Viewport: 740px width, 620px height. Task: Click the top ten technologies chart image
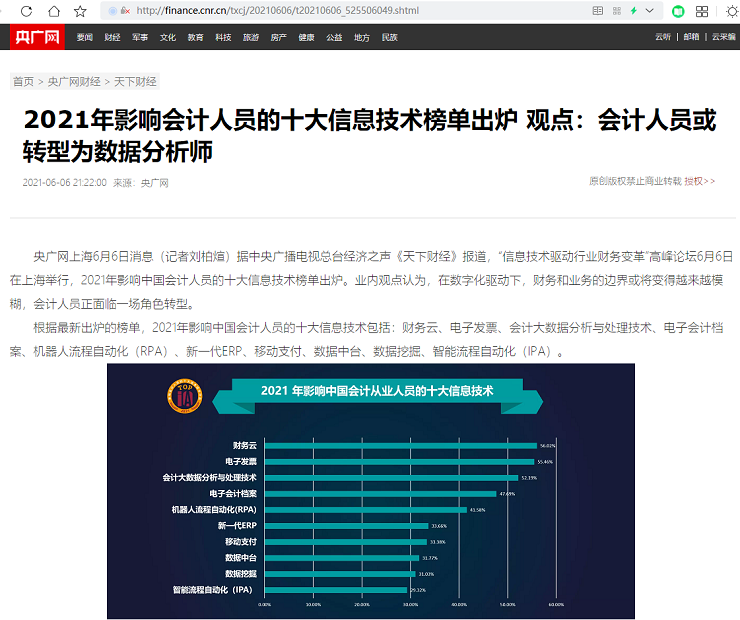tap(370, 491)
